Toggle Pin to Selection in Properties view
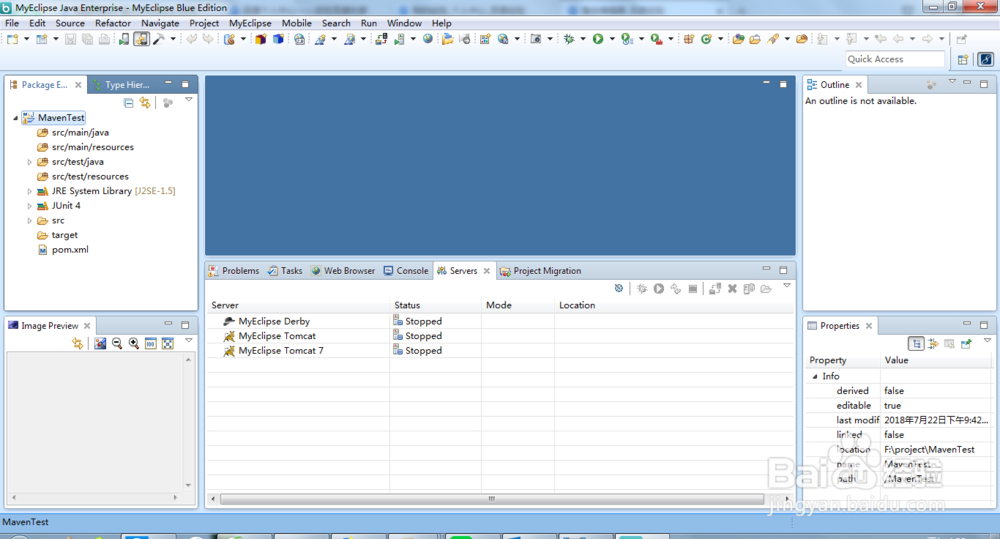Image resolution: width=1000 pixels, height=539 pixels. pos(966,344)
